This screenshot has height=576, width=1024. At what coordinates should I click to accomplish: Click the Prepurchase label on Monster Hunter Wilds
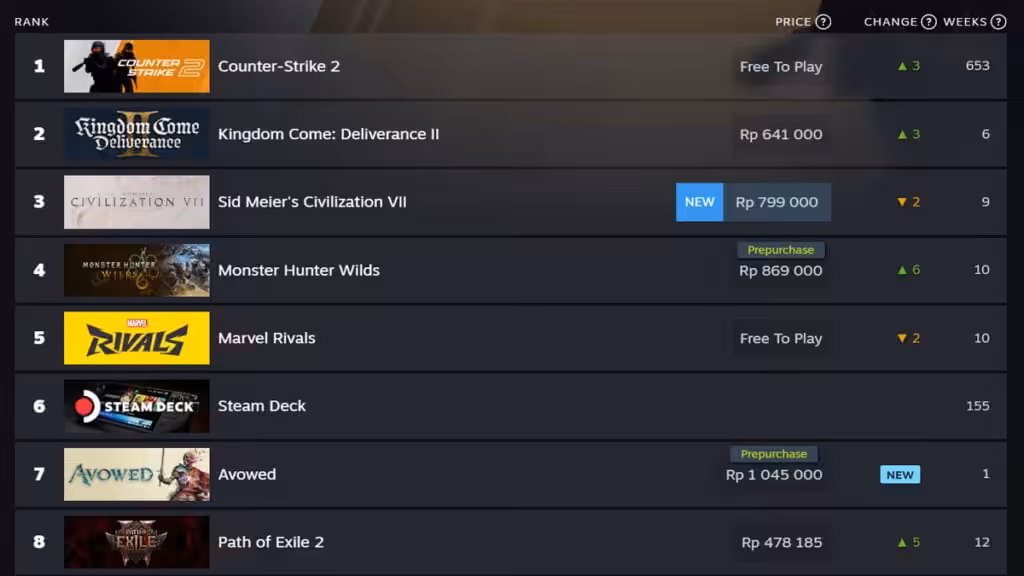pyautogui.click(x=780, y=250)
